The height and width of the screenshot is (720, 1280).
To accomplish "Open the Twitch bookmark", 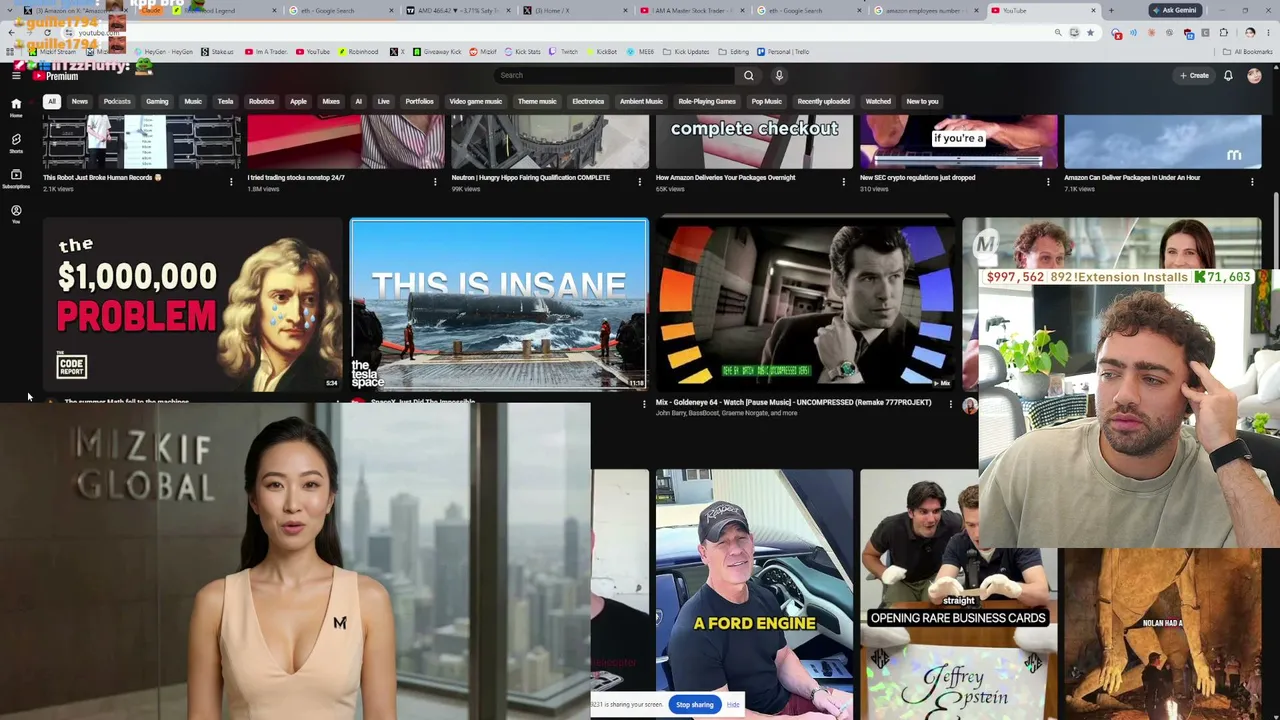I will tap(565, 52).
